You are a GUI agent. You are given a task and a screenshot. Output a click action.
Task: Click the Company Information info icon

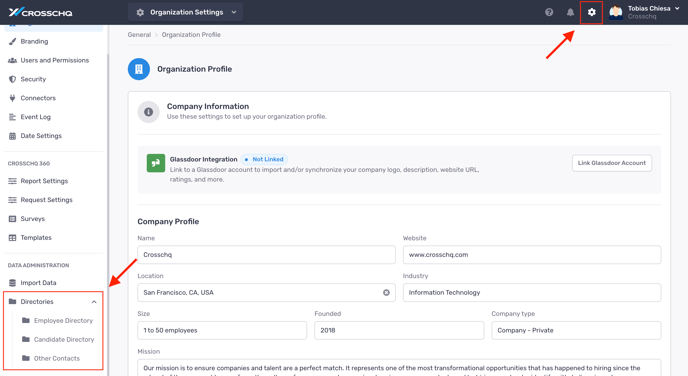pos(148,112)
